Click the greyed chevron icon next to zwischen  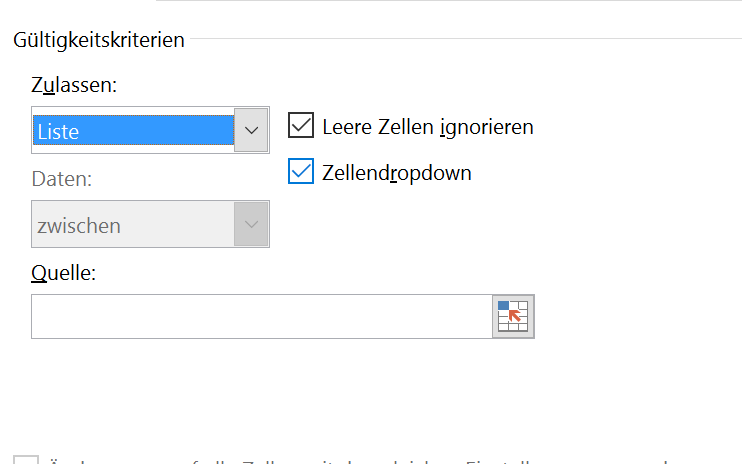coord(251,224)
